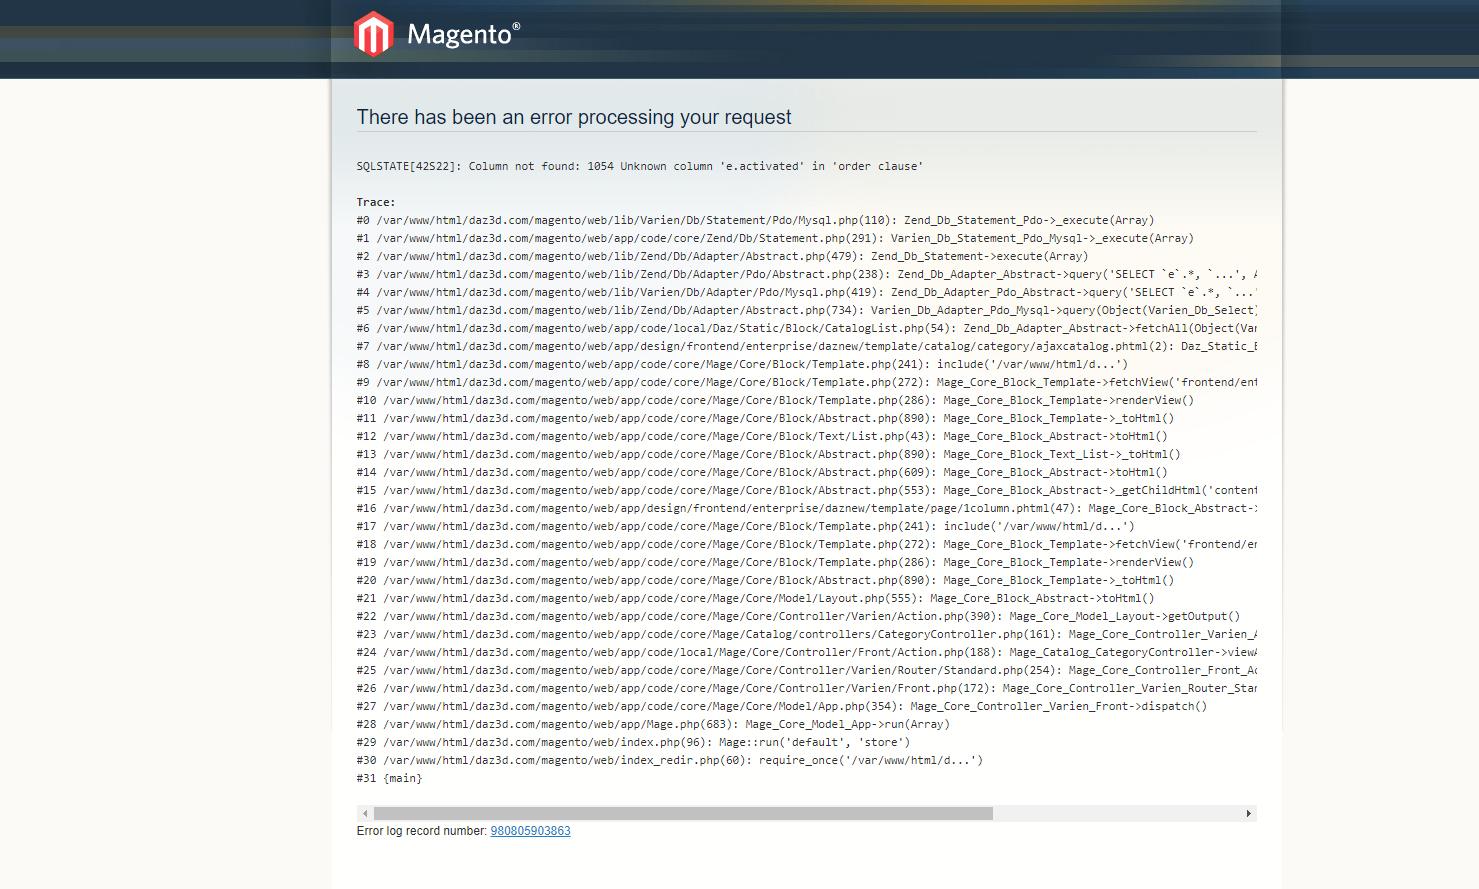Click trace line #8 Template.php(241) include
Image resolution: width=1479 pixels, height=889 pixels.
click(x=742, y=364)
